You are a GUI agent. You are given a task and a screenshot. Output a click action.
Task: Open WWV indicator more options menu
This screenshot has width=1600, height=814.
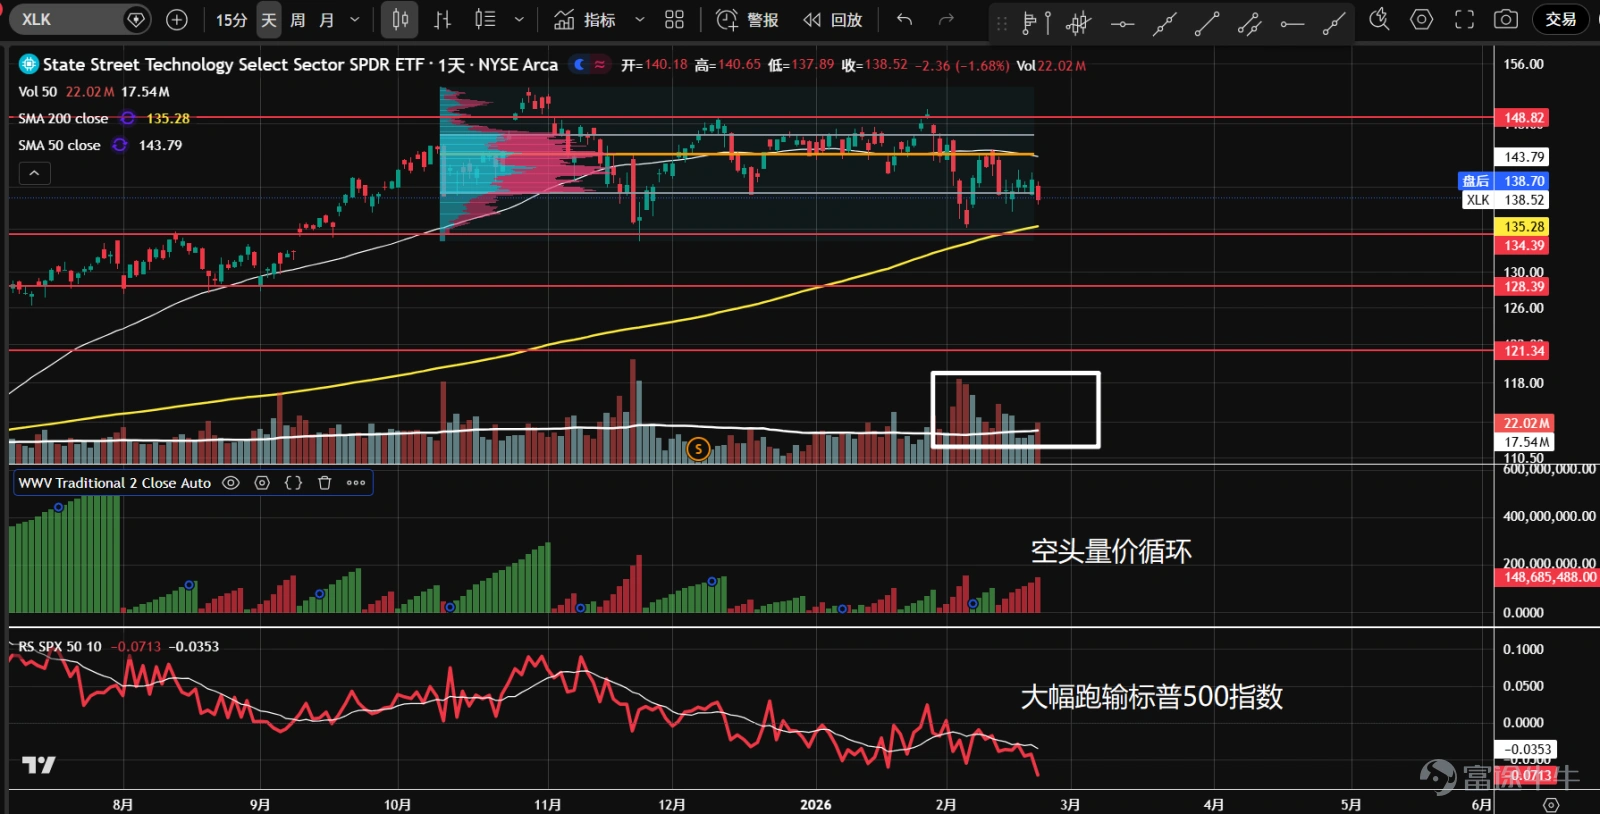(356, 483)
